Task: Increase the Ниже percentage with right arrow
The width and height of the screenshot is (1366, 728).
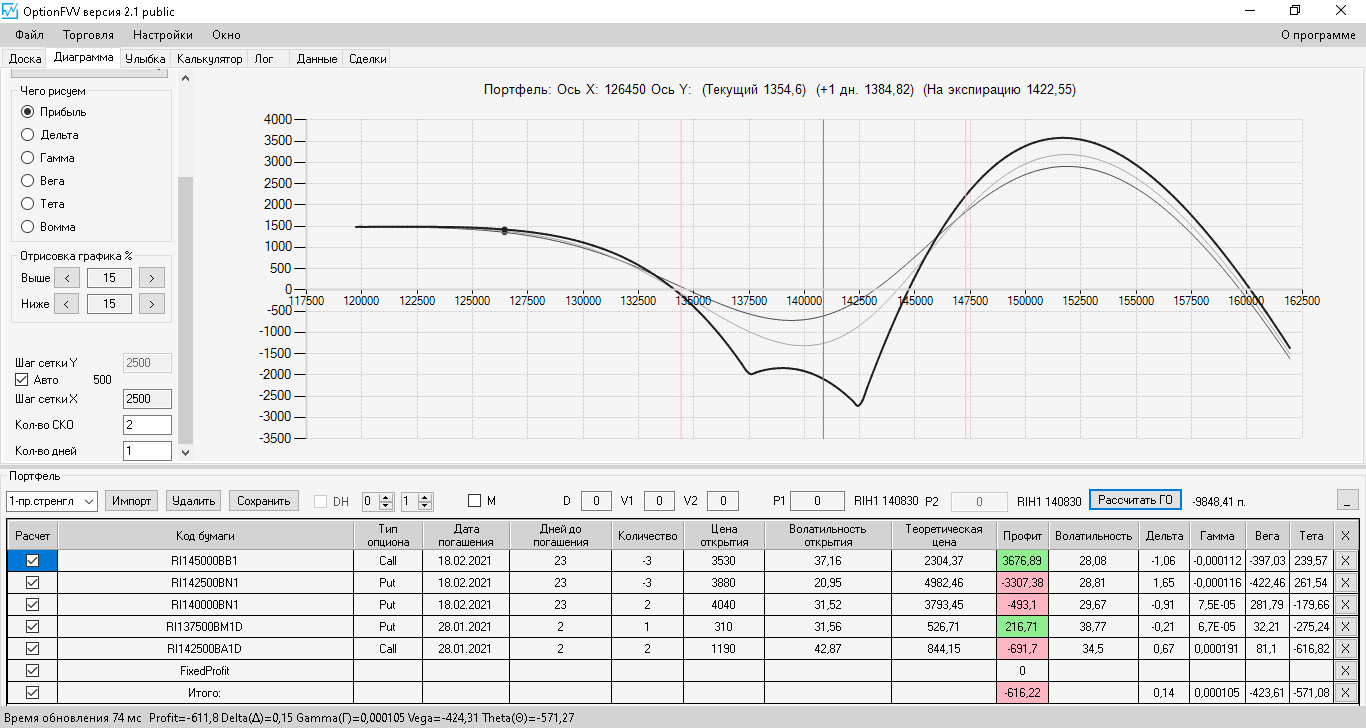Action: 152,304
